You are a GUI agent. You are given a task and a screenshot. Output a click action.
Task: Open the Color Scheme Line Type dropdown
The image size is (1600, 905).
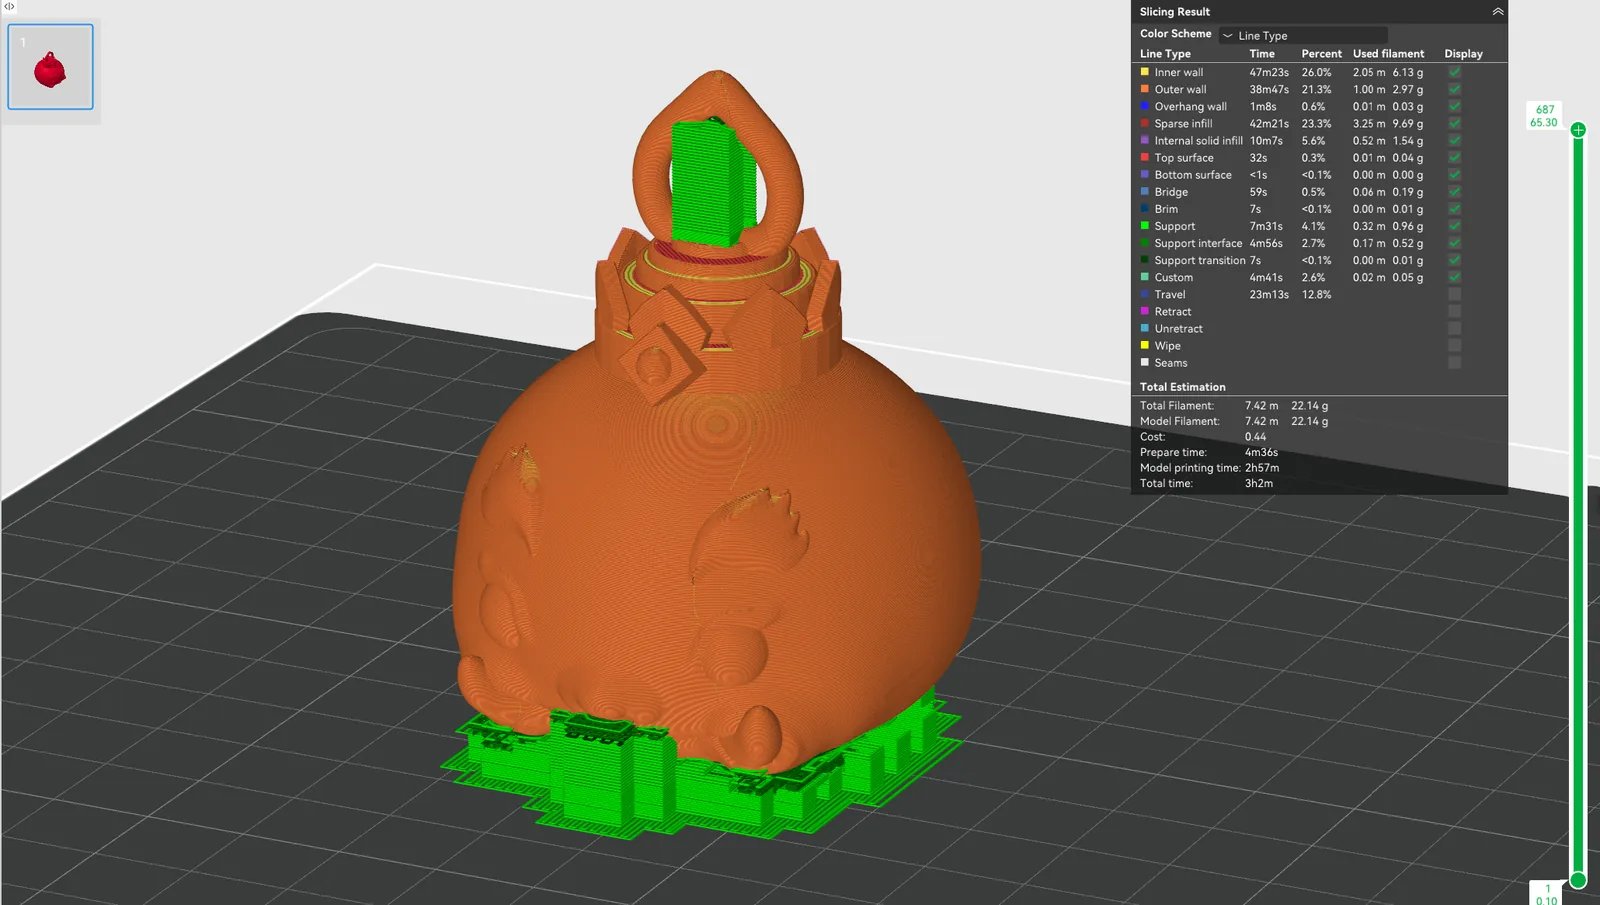(1302, 35)
